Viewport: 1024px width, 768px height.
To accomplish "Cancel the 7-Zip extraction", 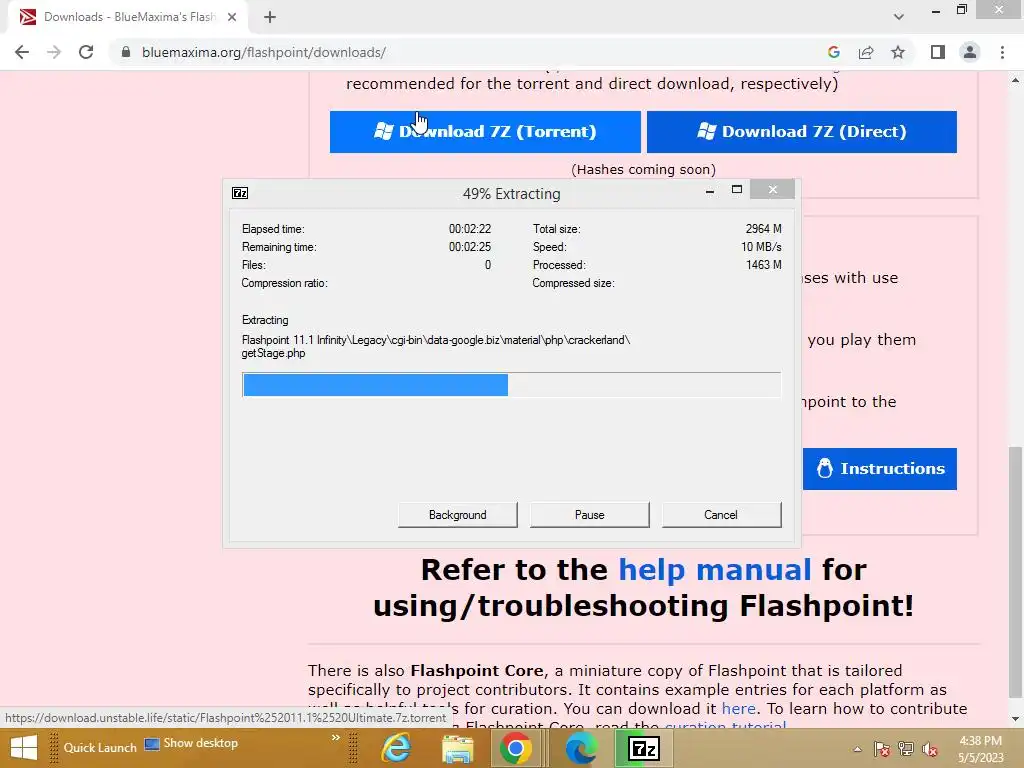I will click(721, 515).
